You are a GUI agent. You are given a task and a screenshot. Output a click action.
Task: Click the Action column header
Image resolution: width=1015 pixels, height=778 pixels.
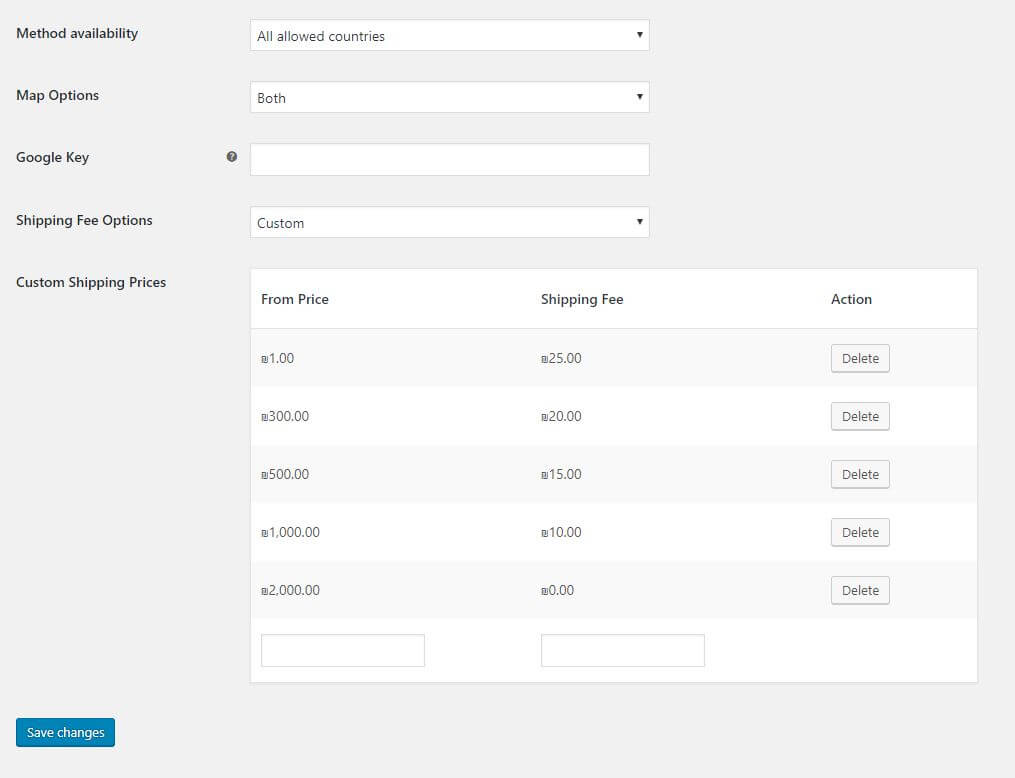click(851, 299)
